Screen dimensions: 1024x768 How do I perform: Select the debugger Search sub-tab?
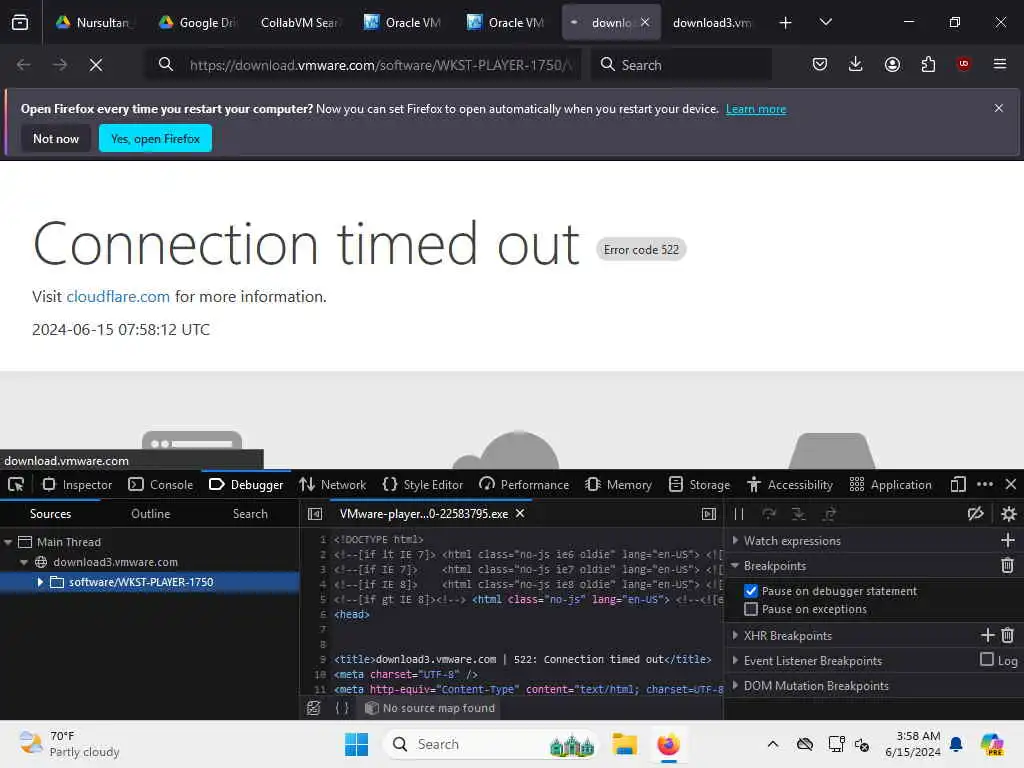250,514
